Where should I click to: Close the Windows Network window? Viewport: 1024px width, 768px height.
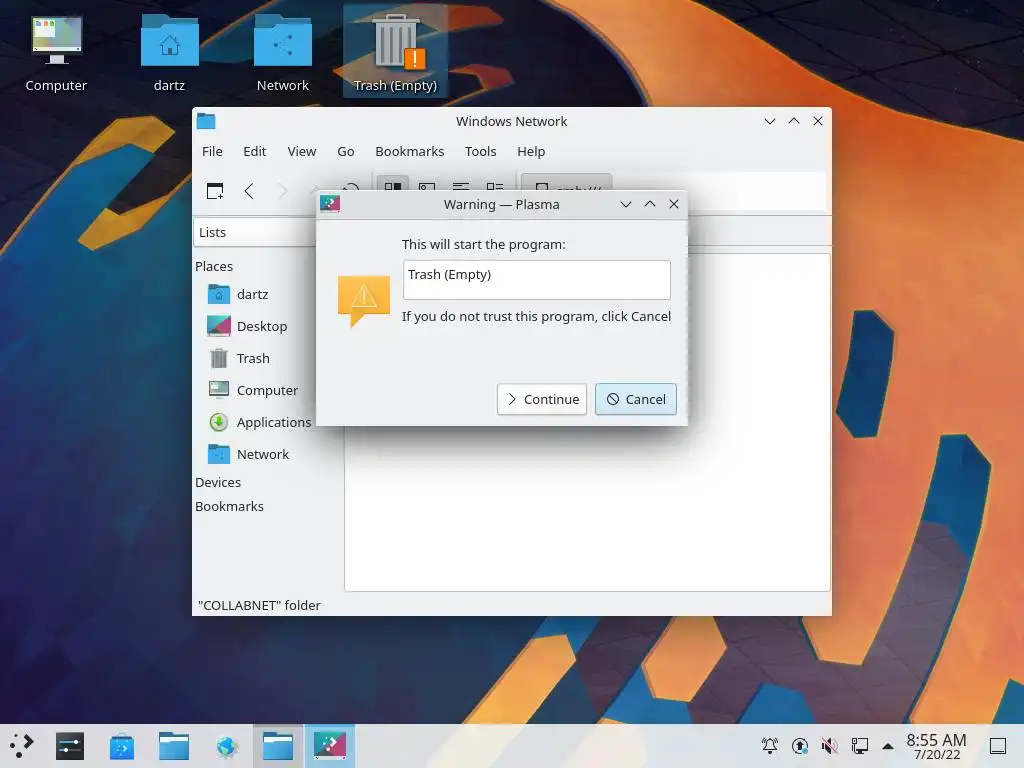[818, 121]
